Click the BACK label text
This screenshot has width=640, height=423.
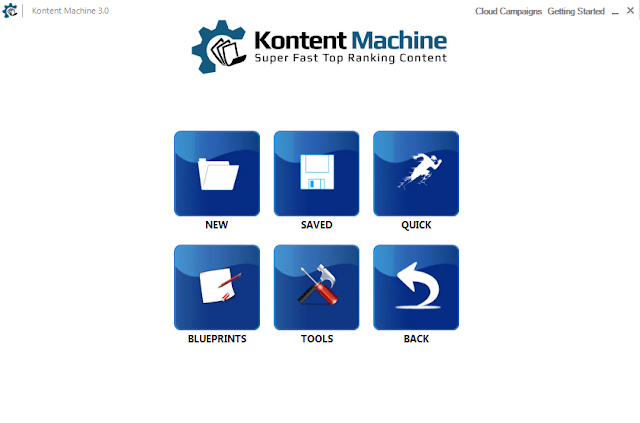[416, 339]
